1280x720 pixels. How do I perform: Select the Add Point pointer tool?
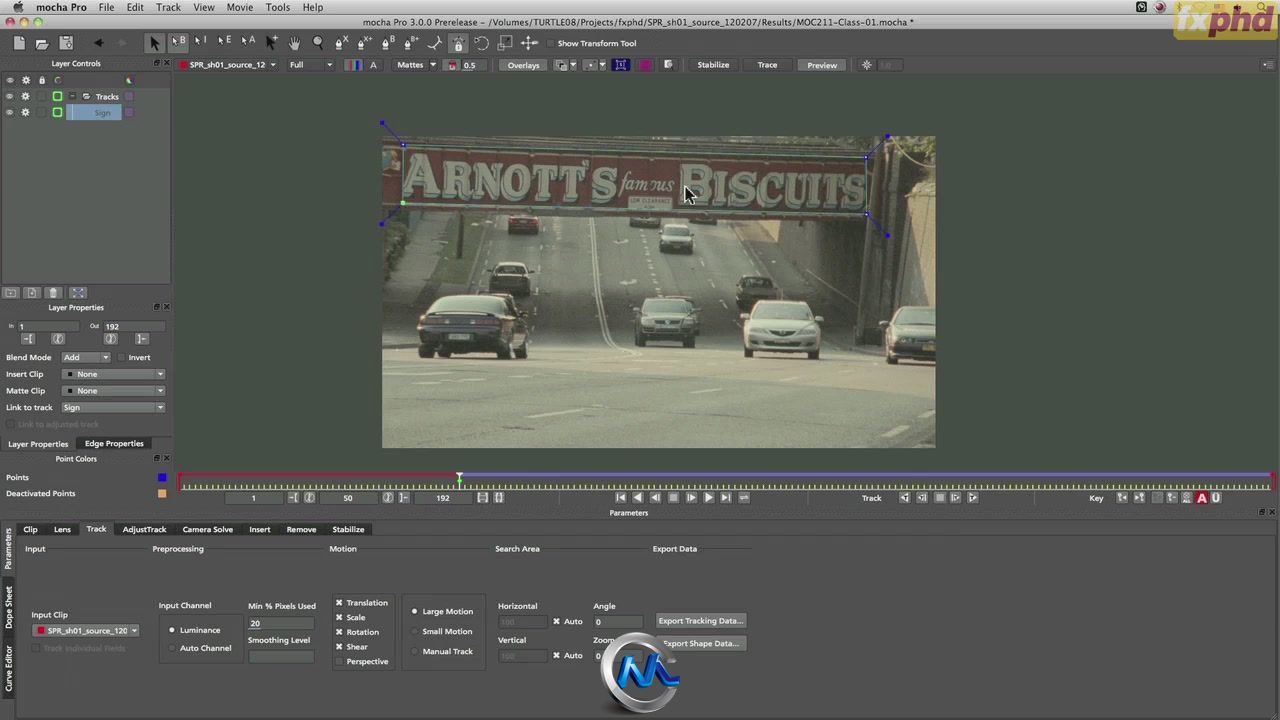(x=271, y=43)
